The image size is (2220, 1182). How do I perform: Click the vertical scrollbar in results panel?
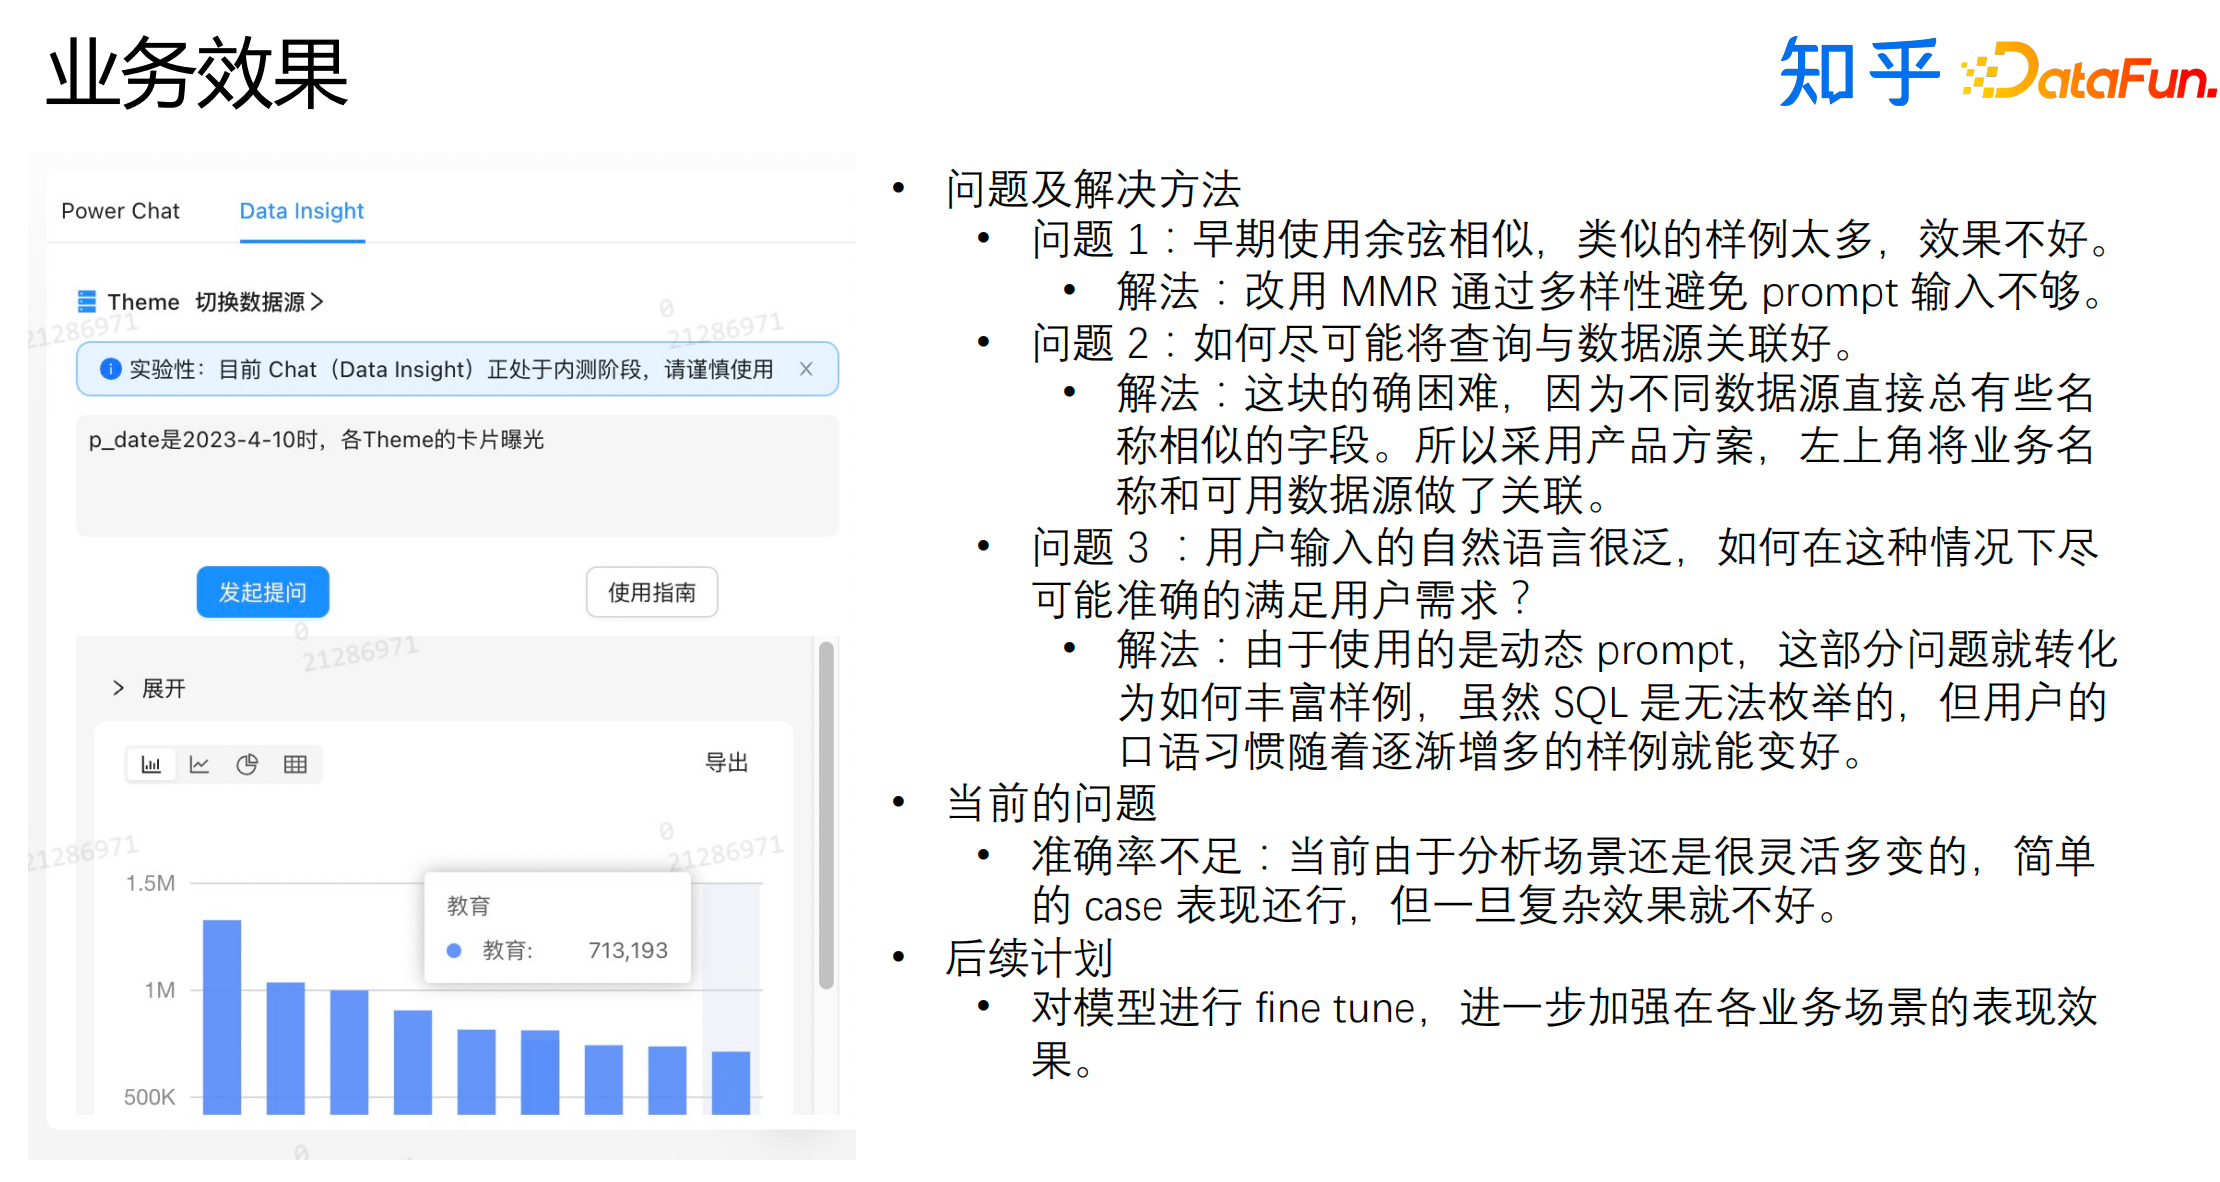pyautogui.click(x=826, y=815)
